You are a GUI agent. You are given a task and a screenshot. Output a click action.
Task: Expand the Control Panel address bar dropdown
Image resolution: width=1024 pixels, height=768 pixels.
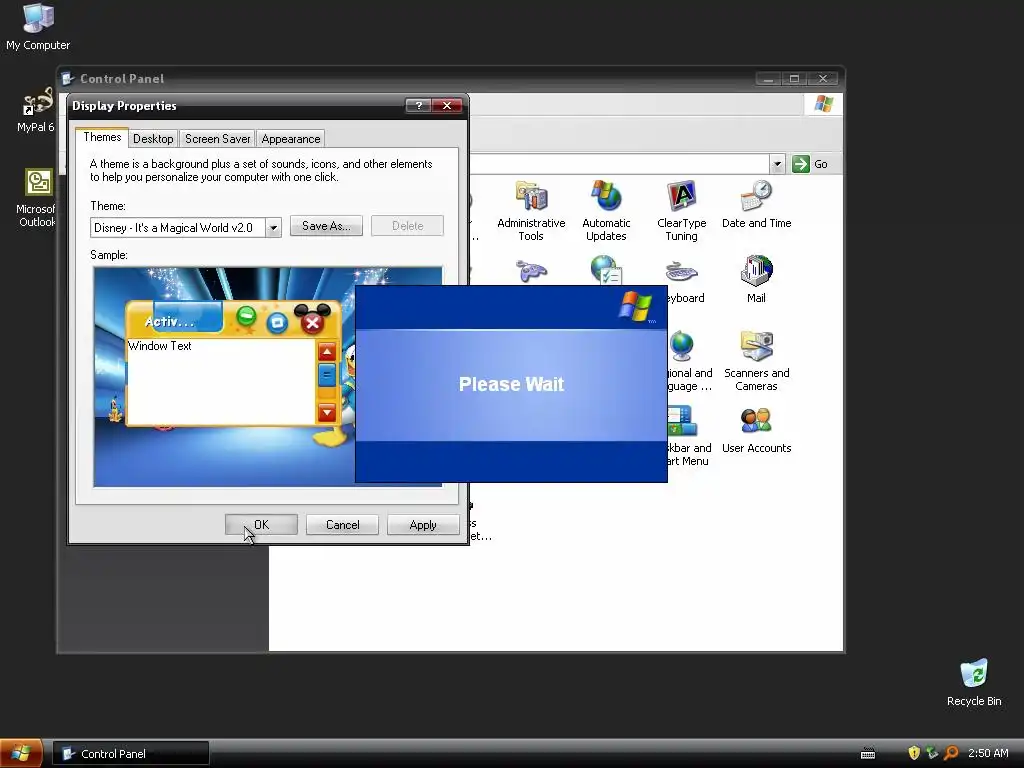(777, 164)
